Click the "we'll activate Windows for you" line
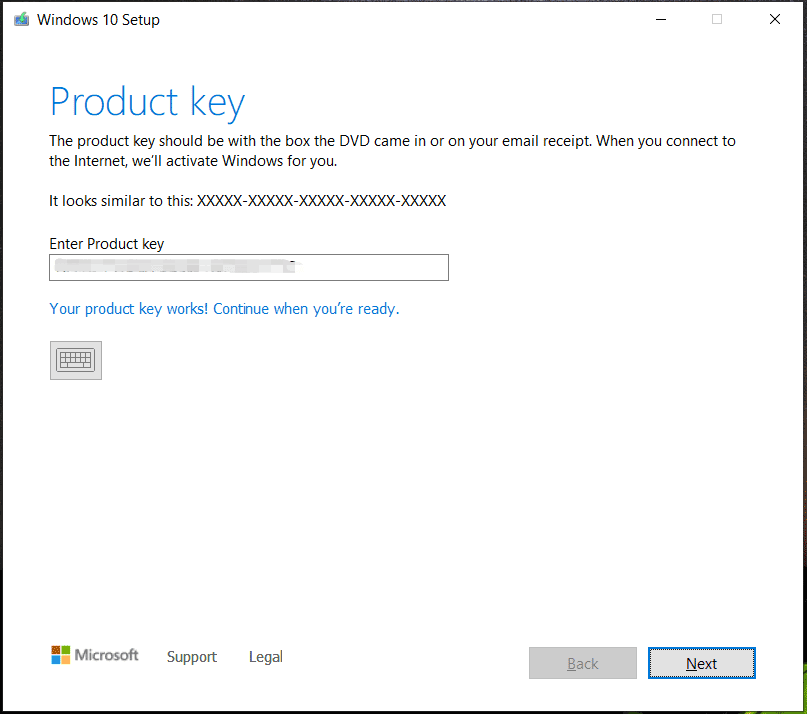The image size is (807, 714). tap(200, 161)
